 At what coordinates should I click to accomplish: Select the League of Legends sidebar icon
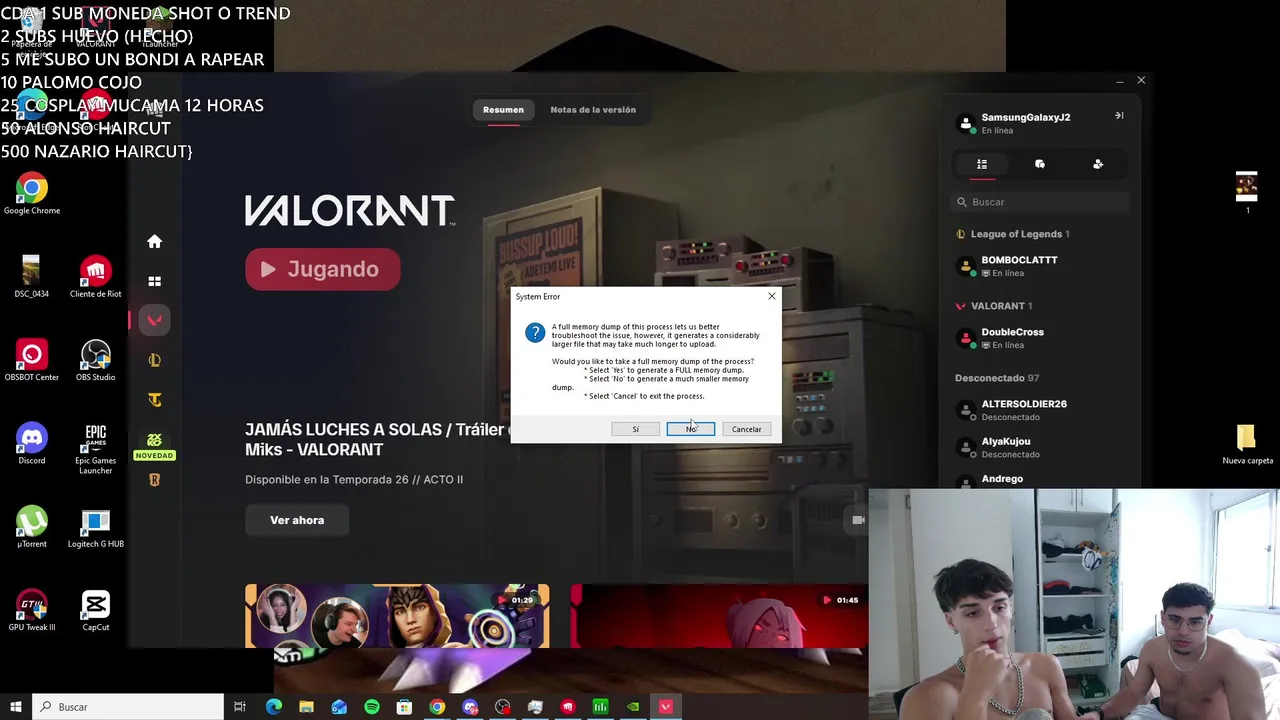coord(154,360)
